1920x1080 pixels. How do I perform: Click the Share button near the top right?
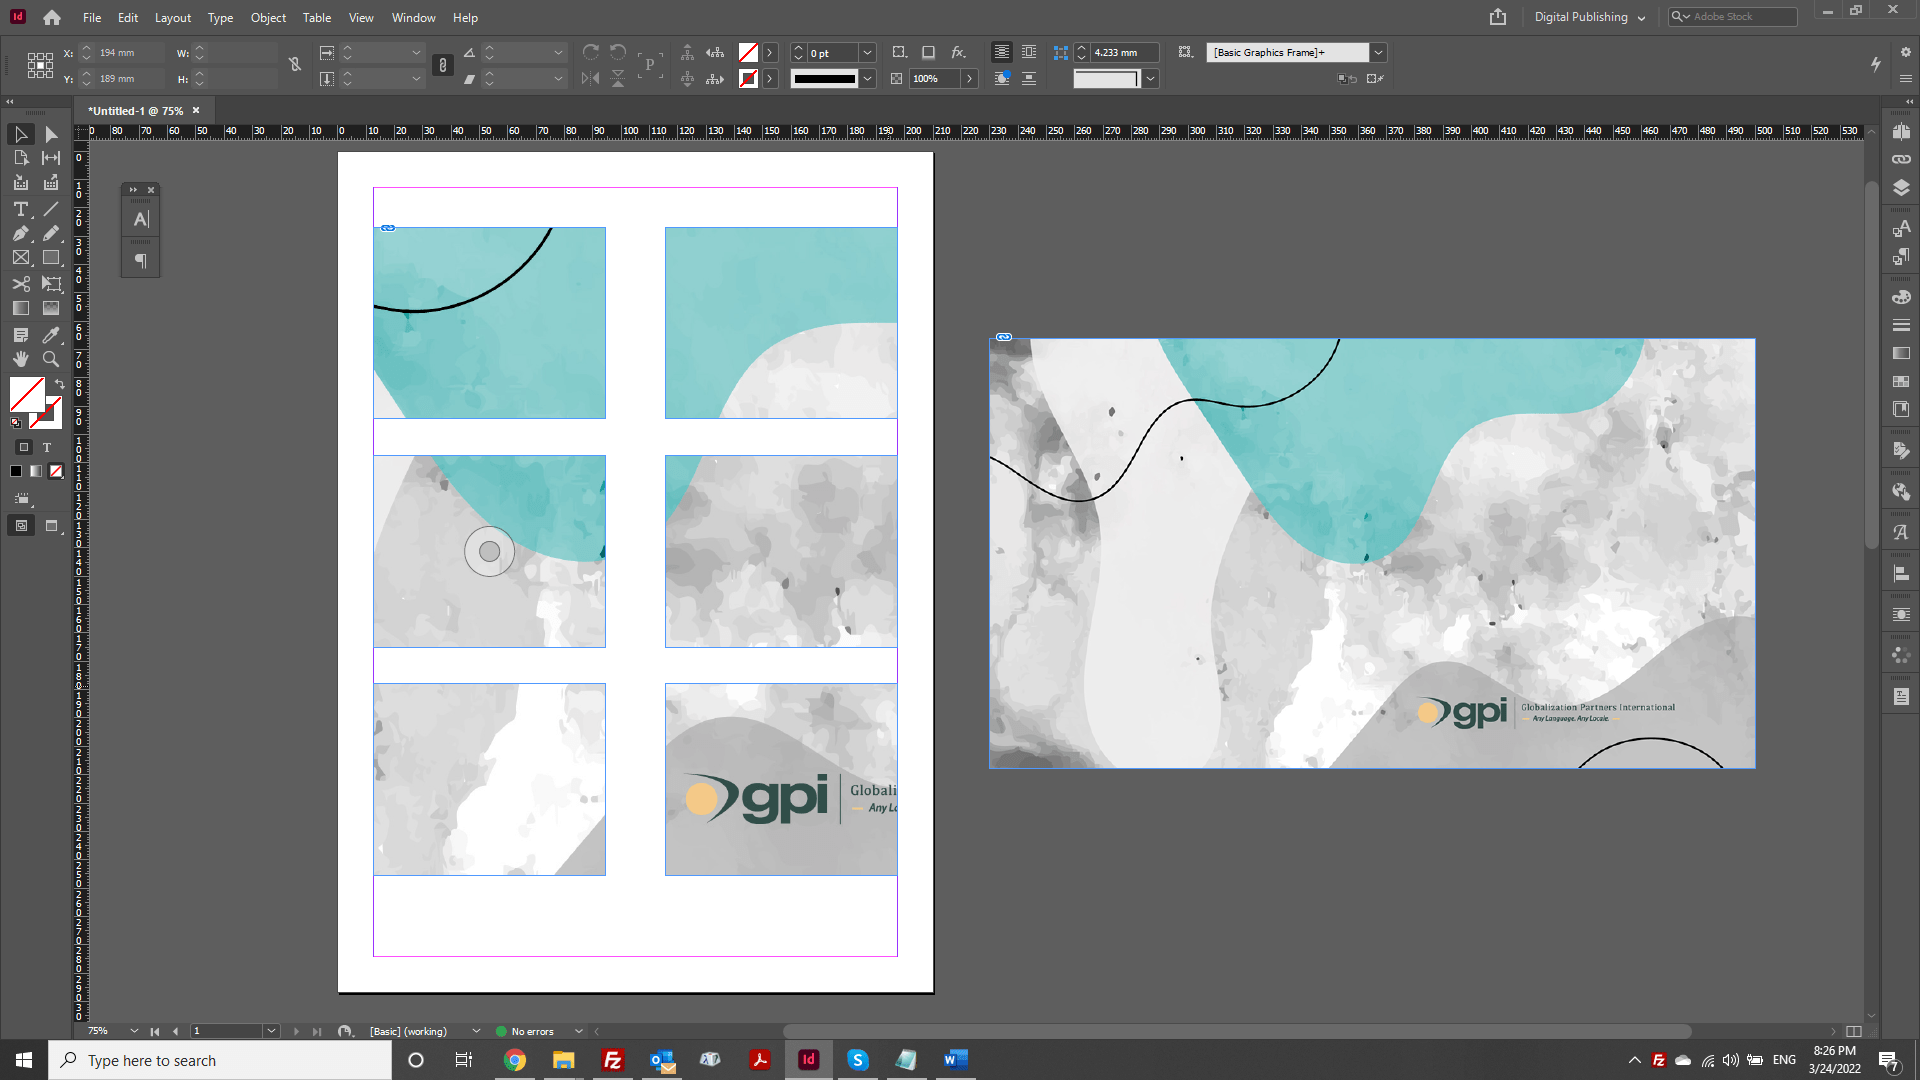coord(1497,17)
